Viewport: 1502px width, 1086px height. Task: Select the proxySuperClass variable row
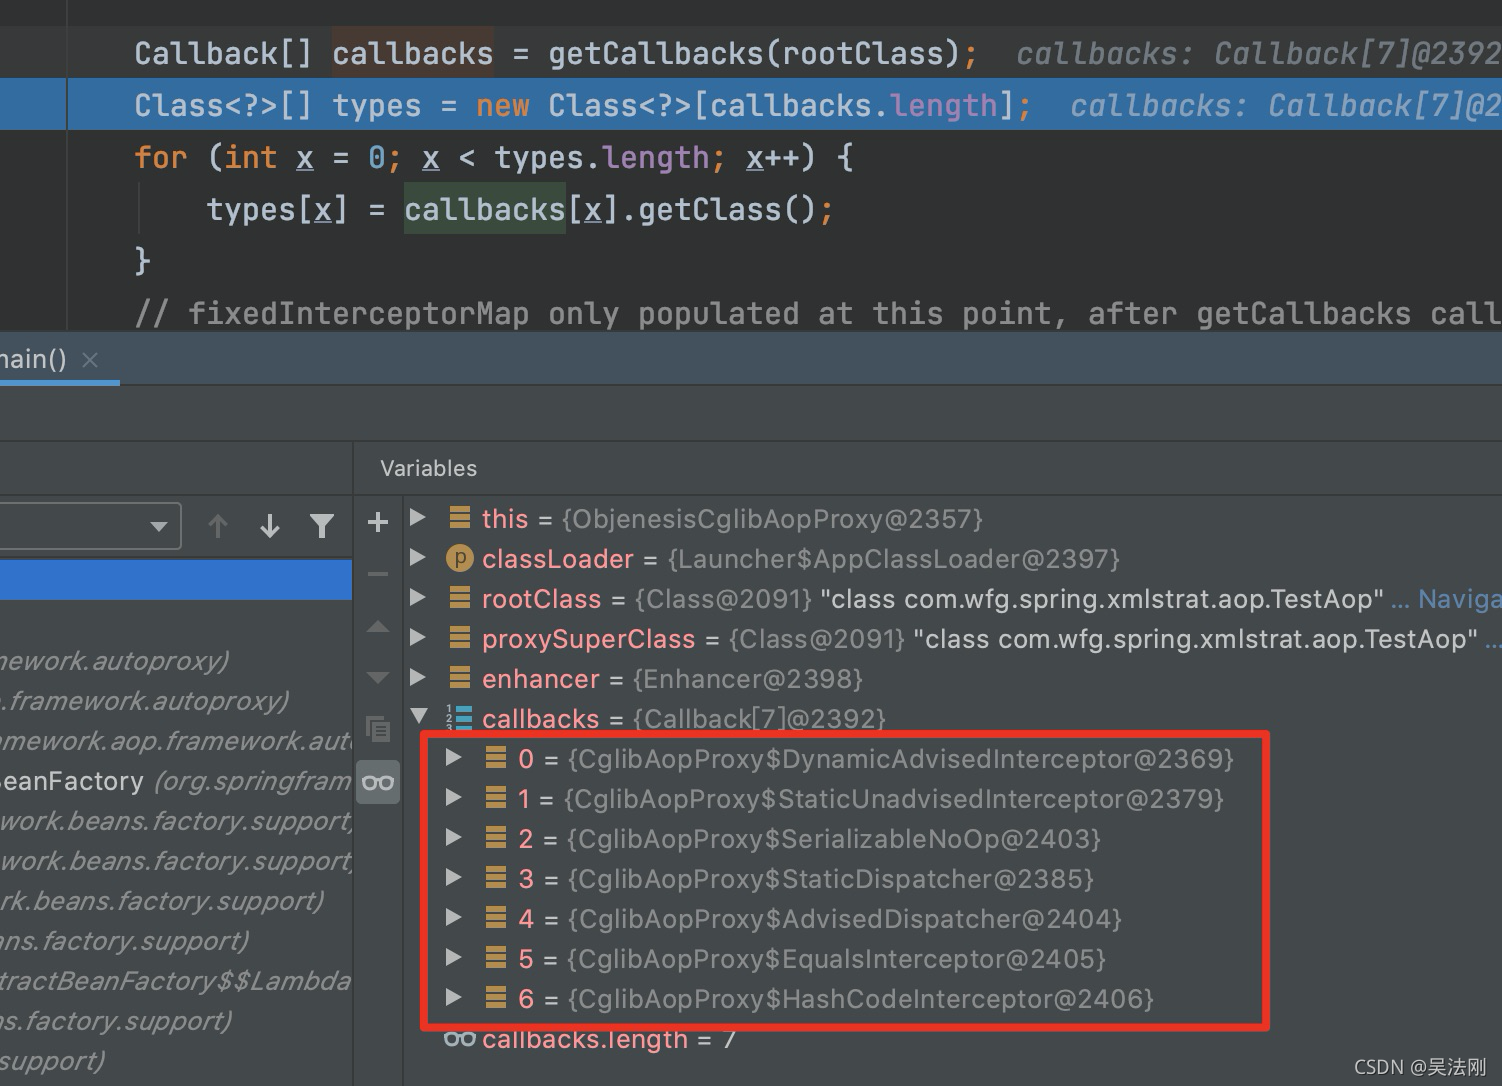(x=980, y=639)
